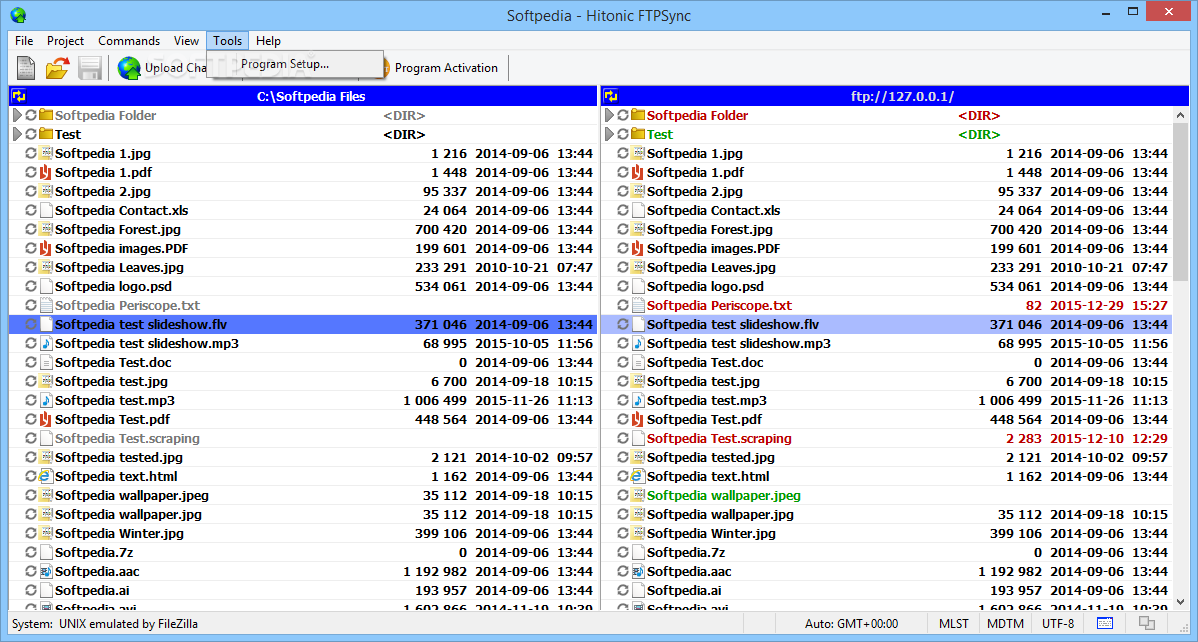This screenshot has height=642, width=1198.
Task: Select local file Softpedia Leaves.jpg
Action: (x=303, y=268)
